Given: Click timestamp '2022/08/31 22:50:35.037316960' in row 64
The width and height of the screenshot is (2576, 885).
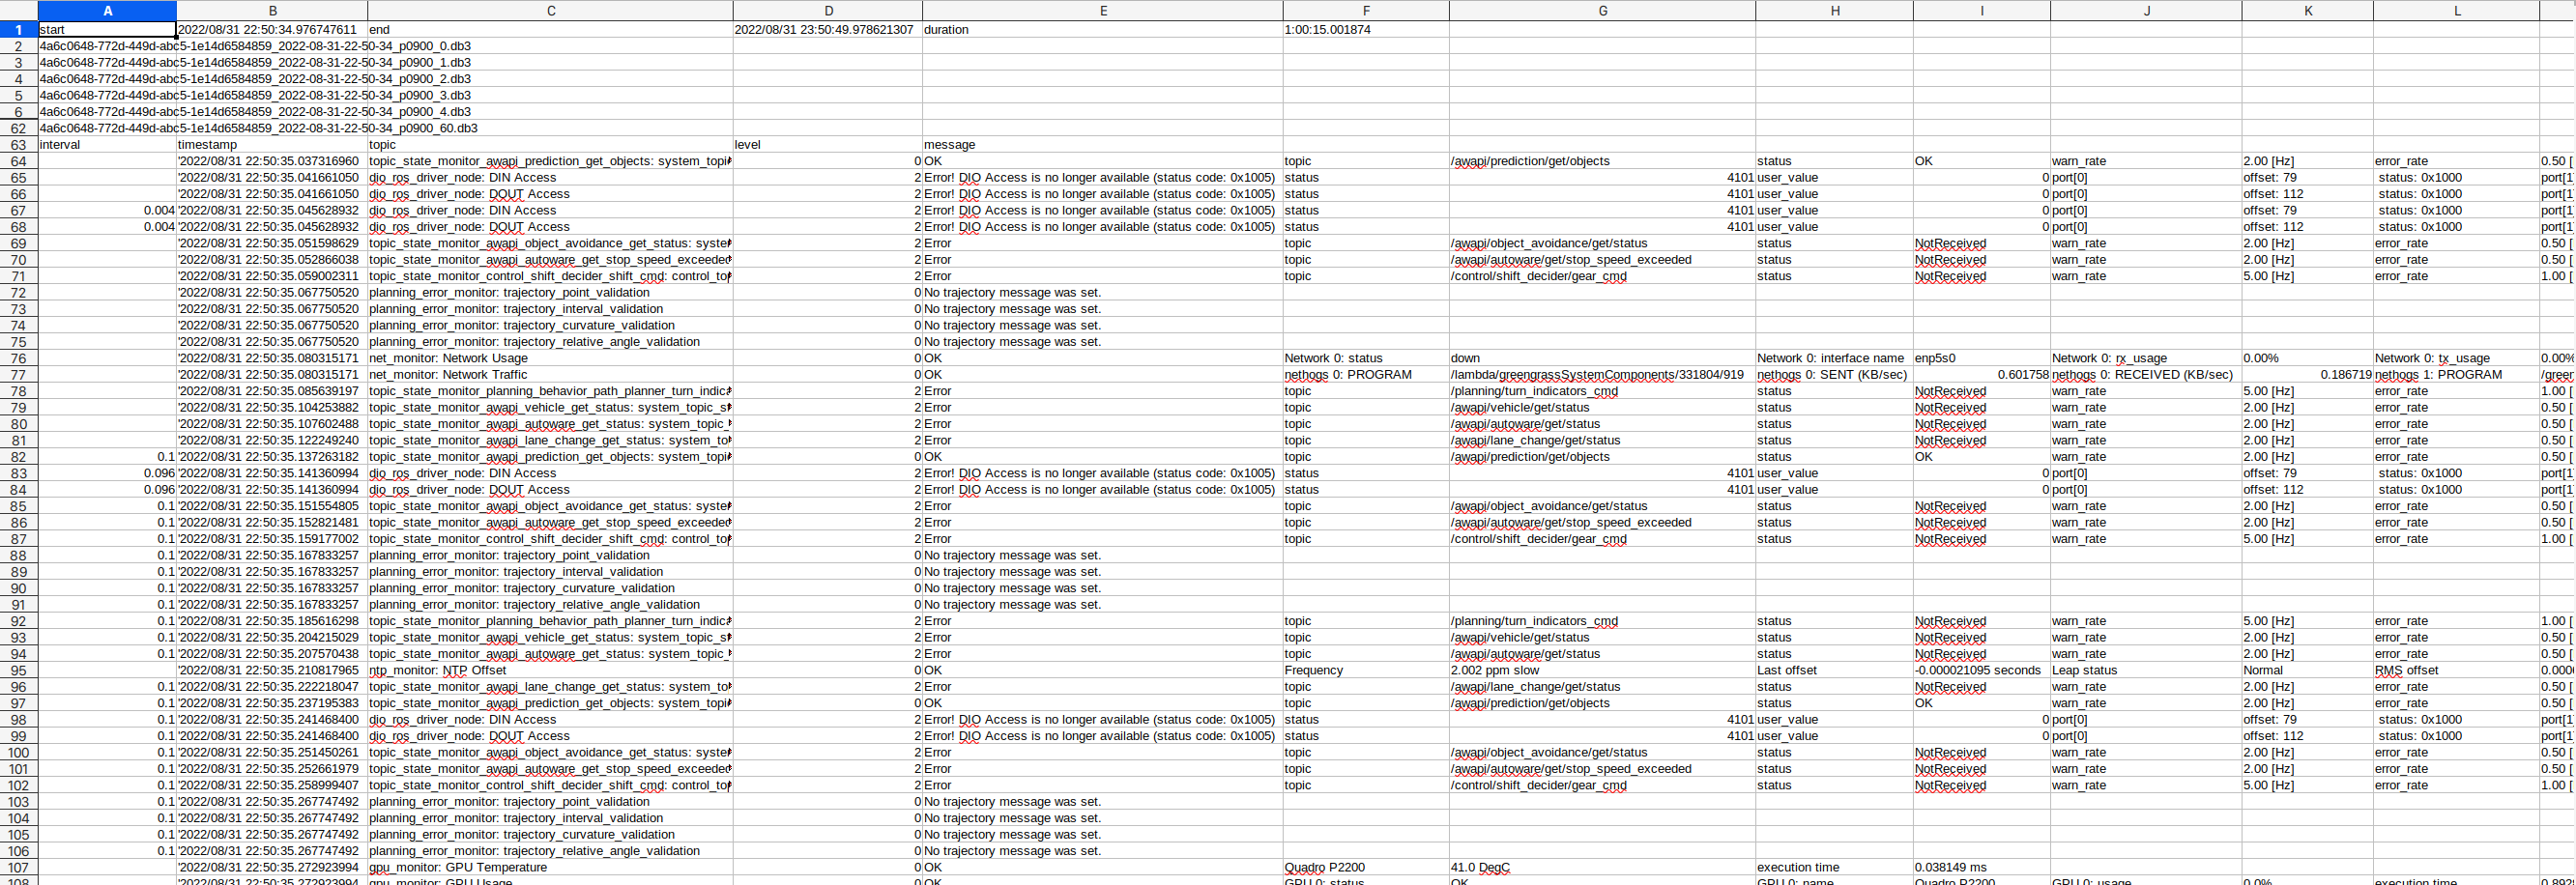Looking at the screenshot, I should pos(272,161).
